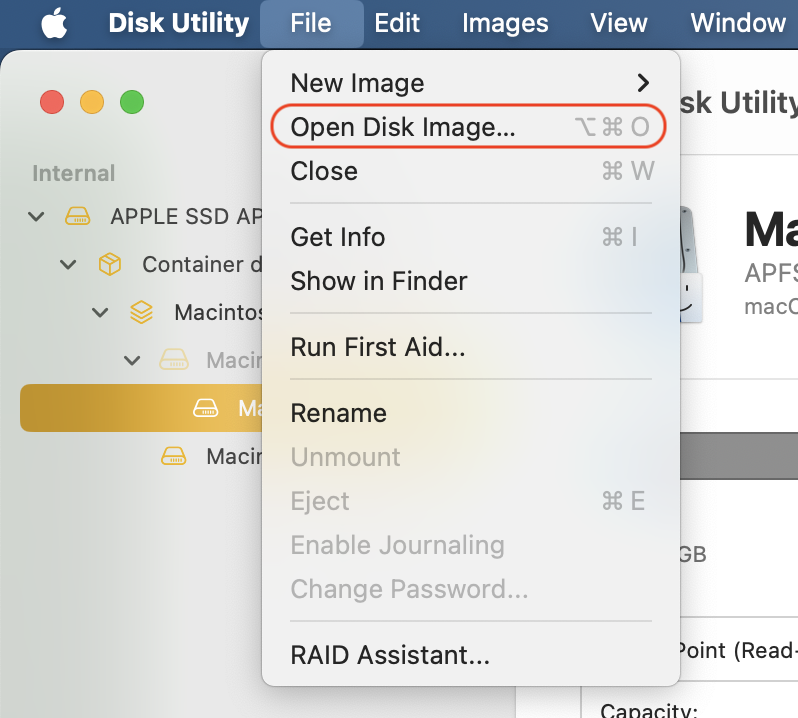Screen dimensions: 798x718
Task: Click the yellow minimize window button
Action: (x=92, y=102)
